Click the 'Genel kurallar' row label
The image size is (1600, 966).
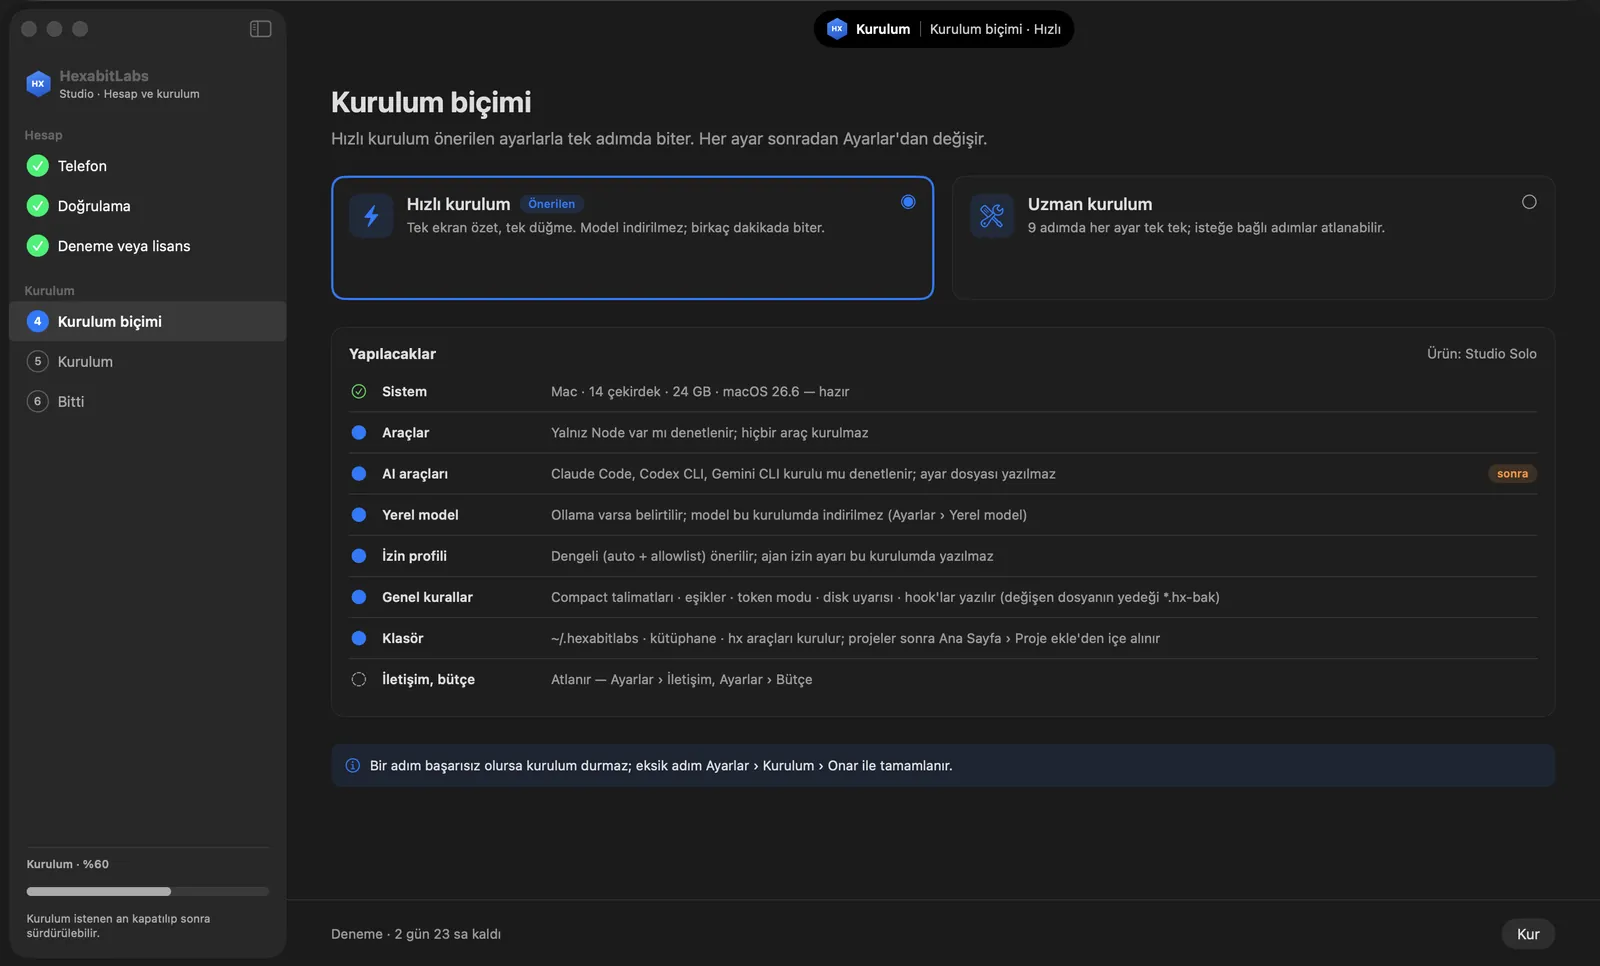(x=427, y=597)
